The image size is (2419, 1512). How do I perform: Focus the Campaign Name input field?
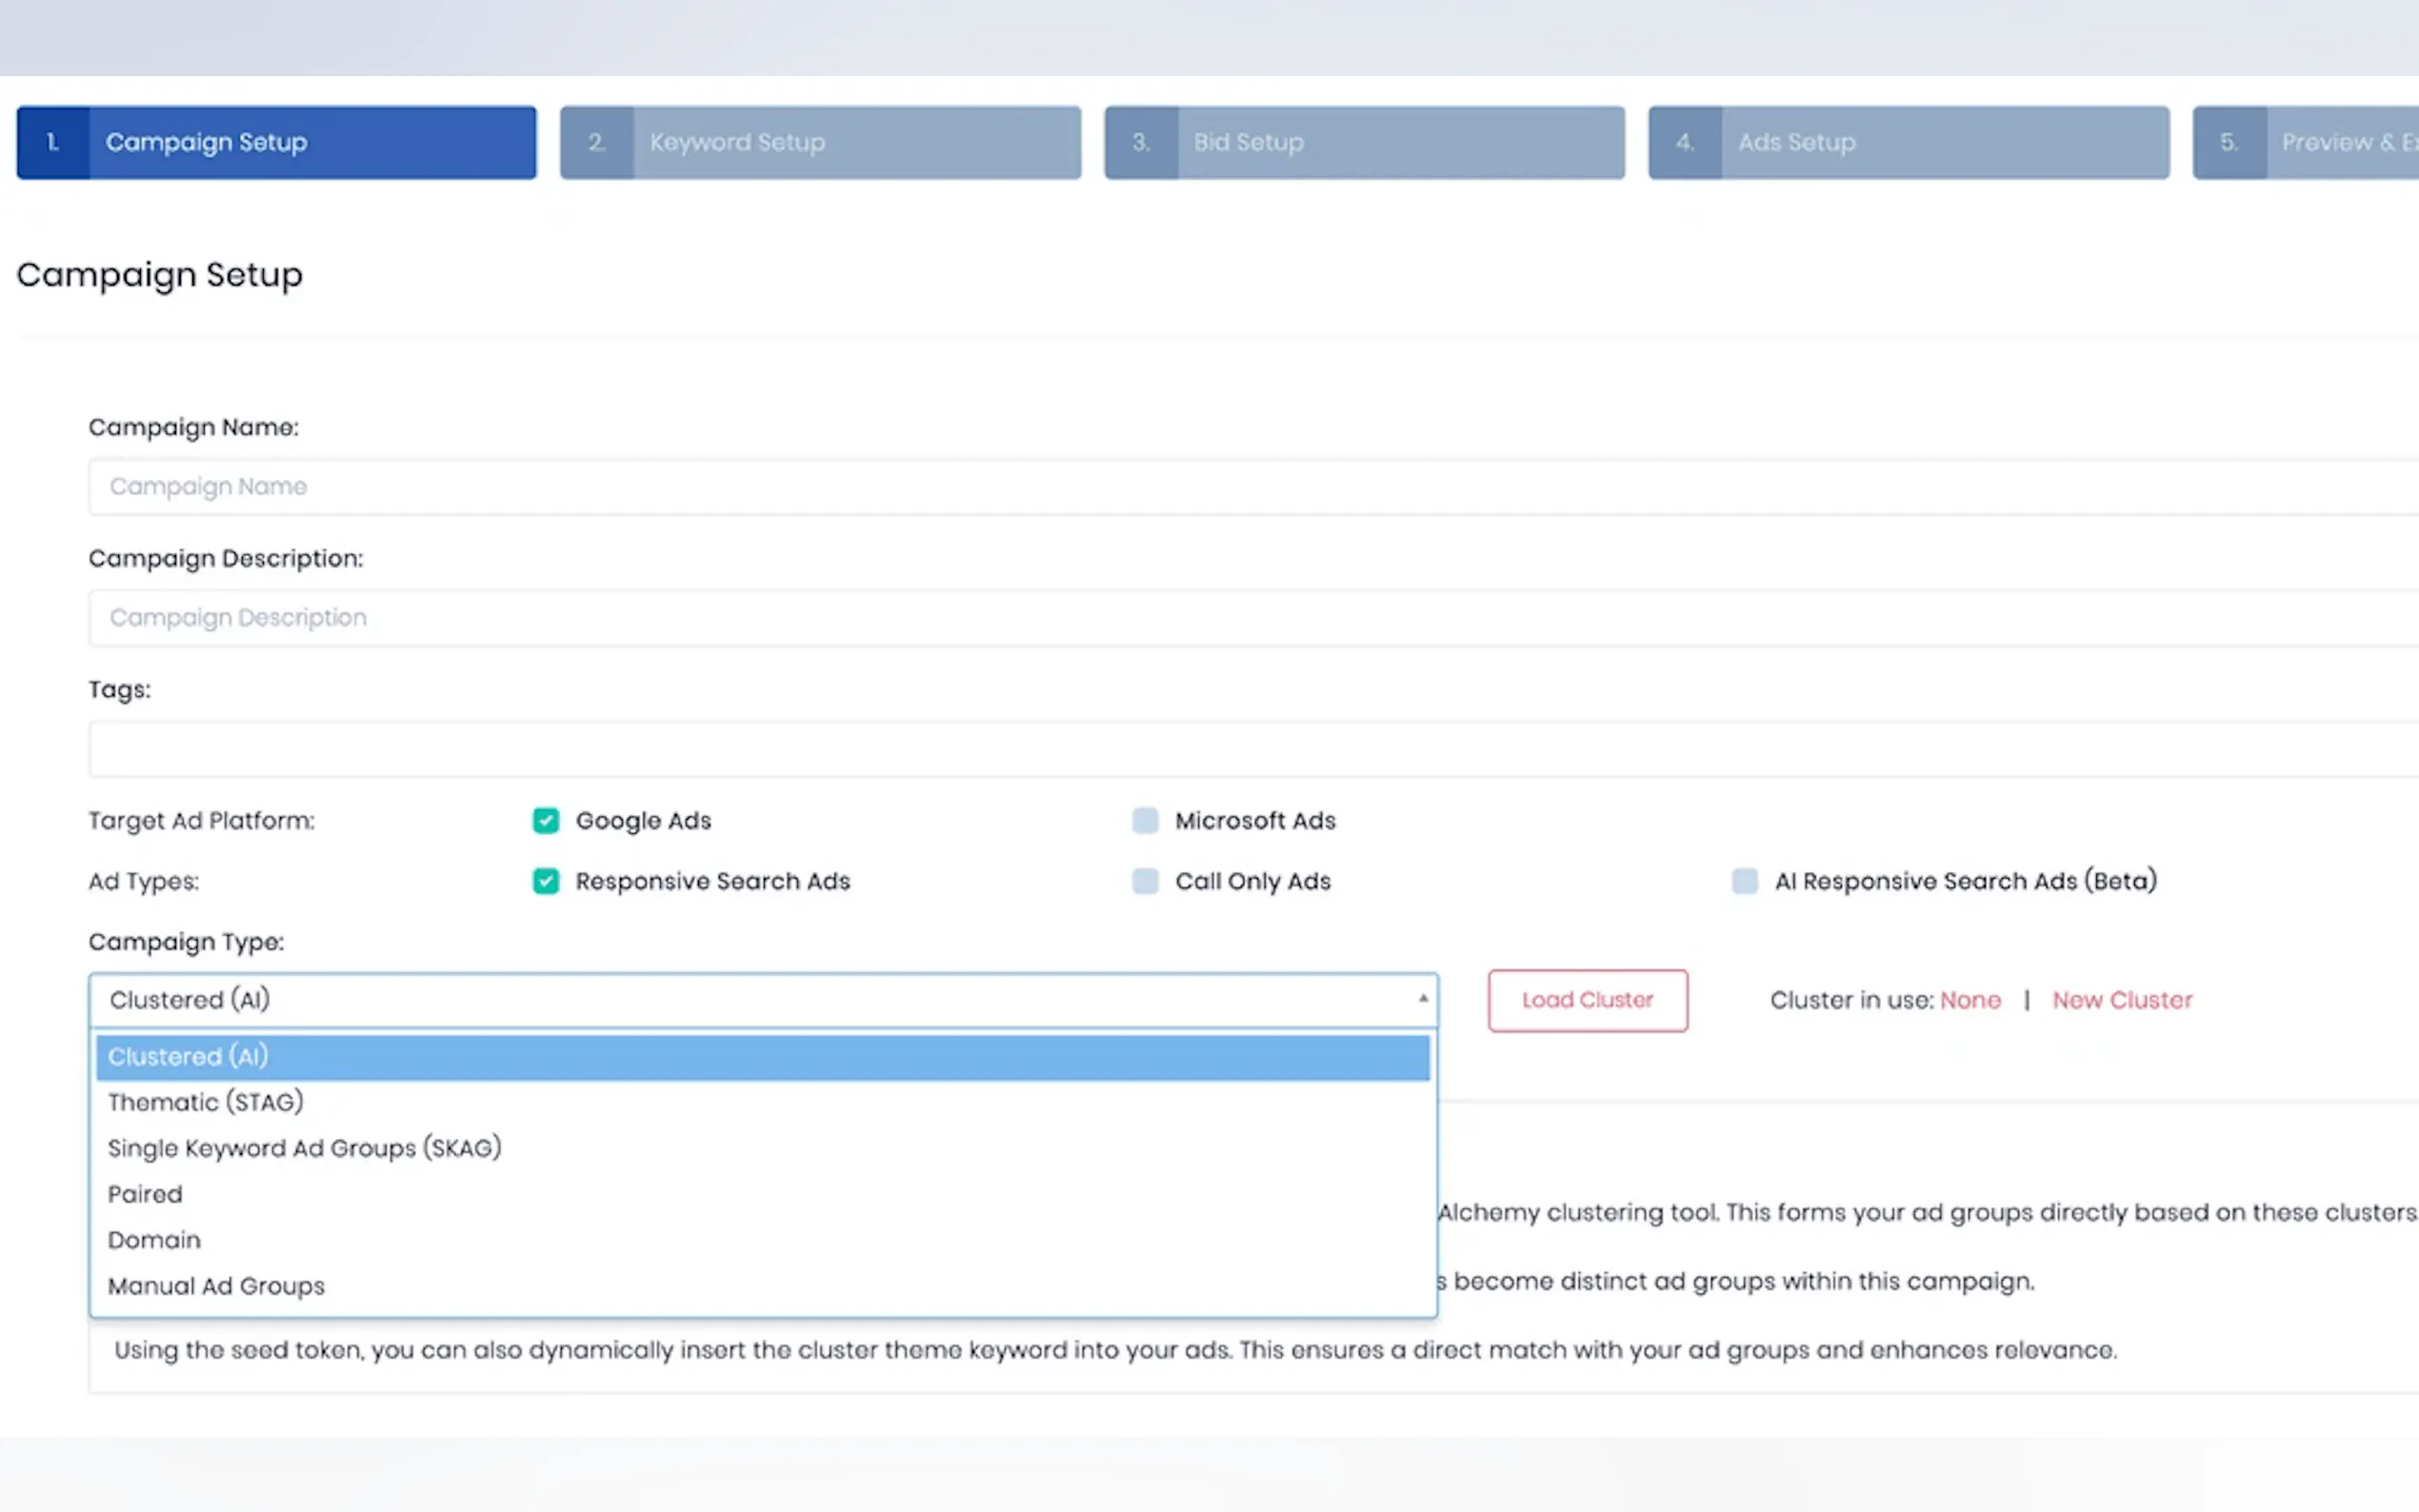click(1200, 487)
